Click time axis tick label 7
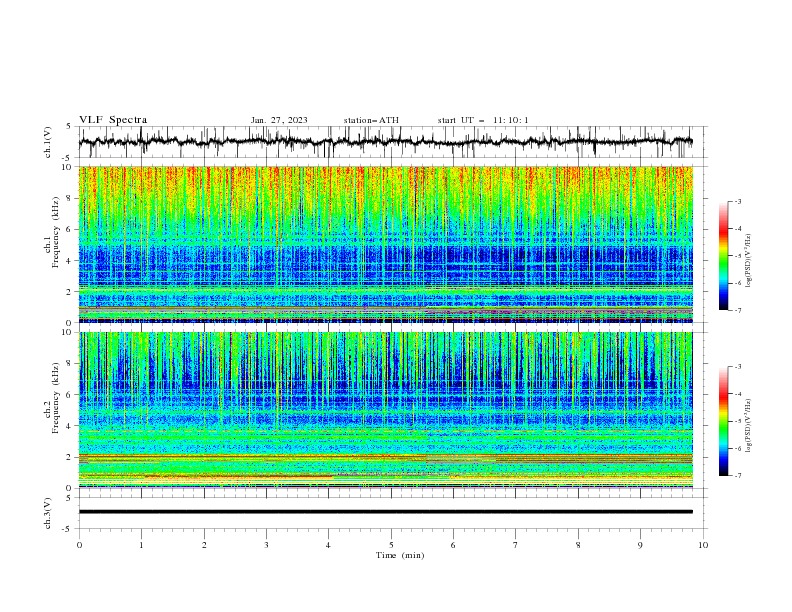The image size is (792, 612). click(x=516, y=545)
